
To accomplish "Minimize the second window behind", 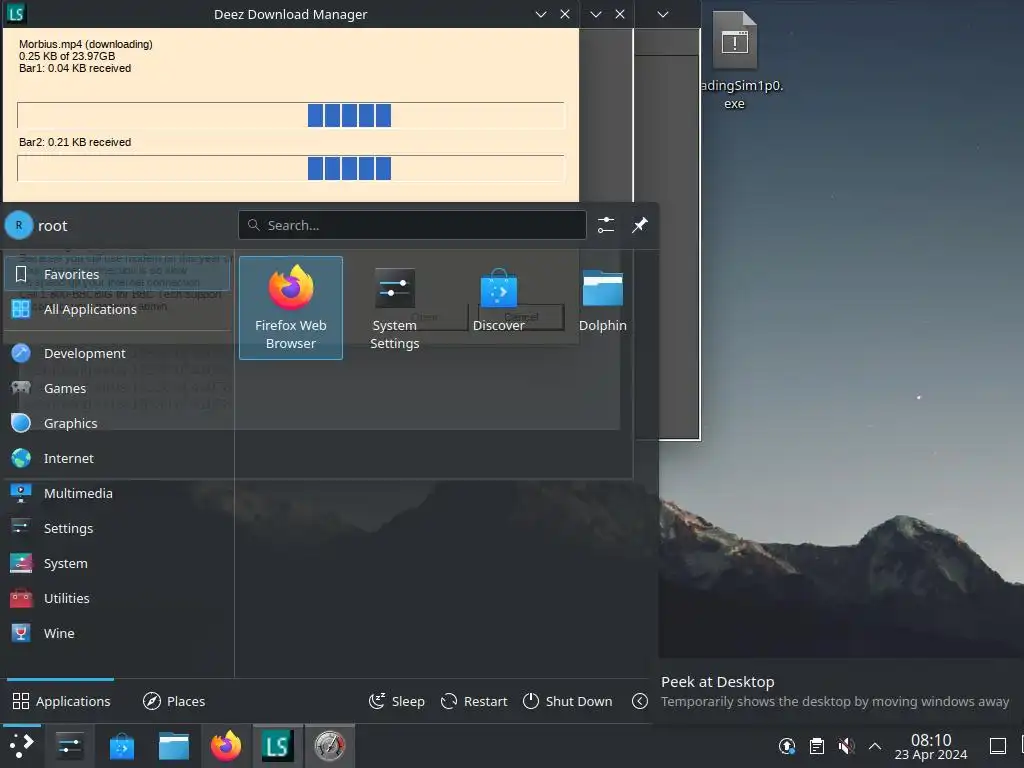I will 596,14.
